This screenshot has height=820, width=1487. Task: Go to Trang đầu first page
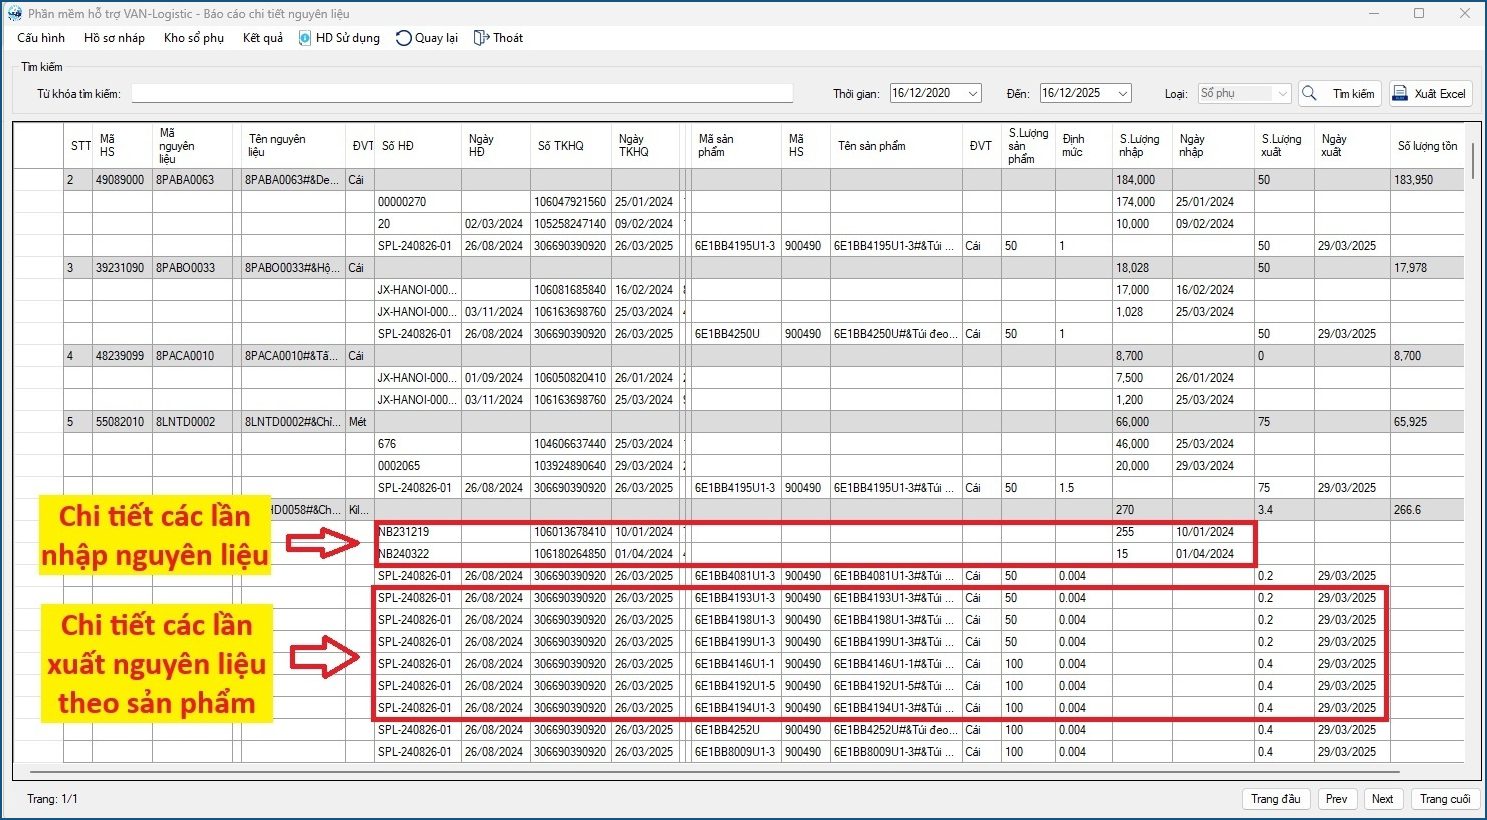click(1275, 799)
